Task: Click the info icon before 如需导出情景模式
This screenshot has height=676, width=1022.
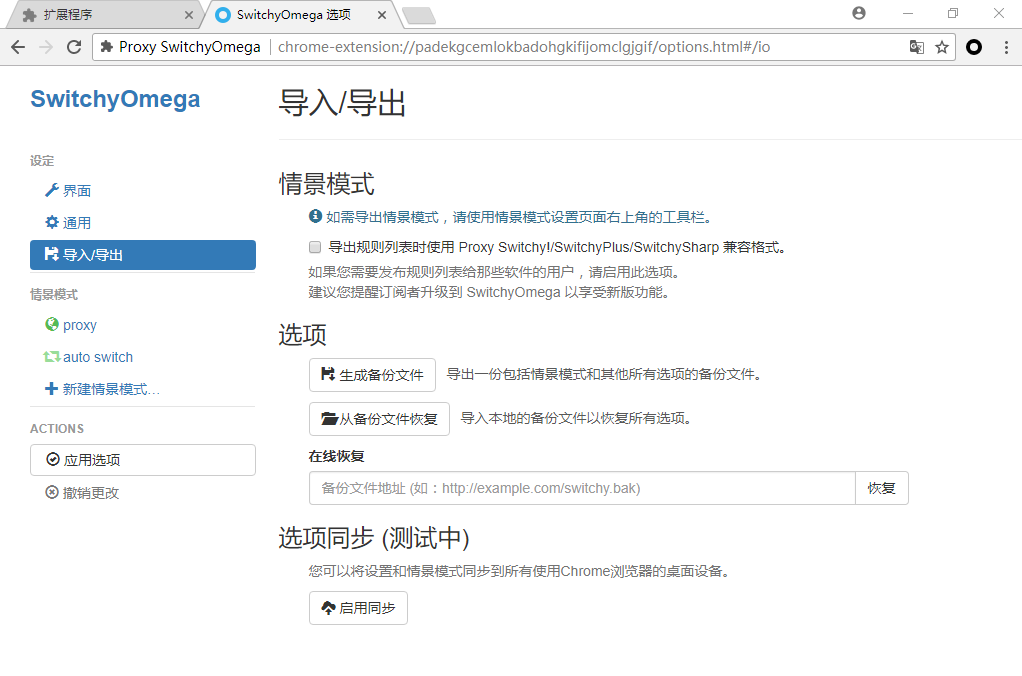Action: point(315,216)
